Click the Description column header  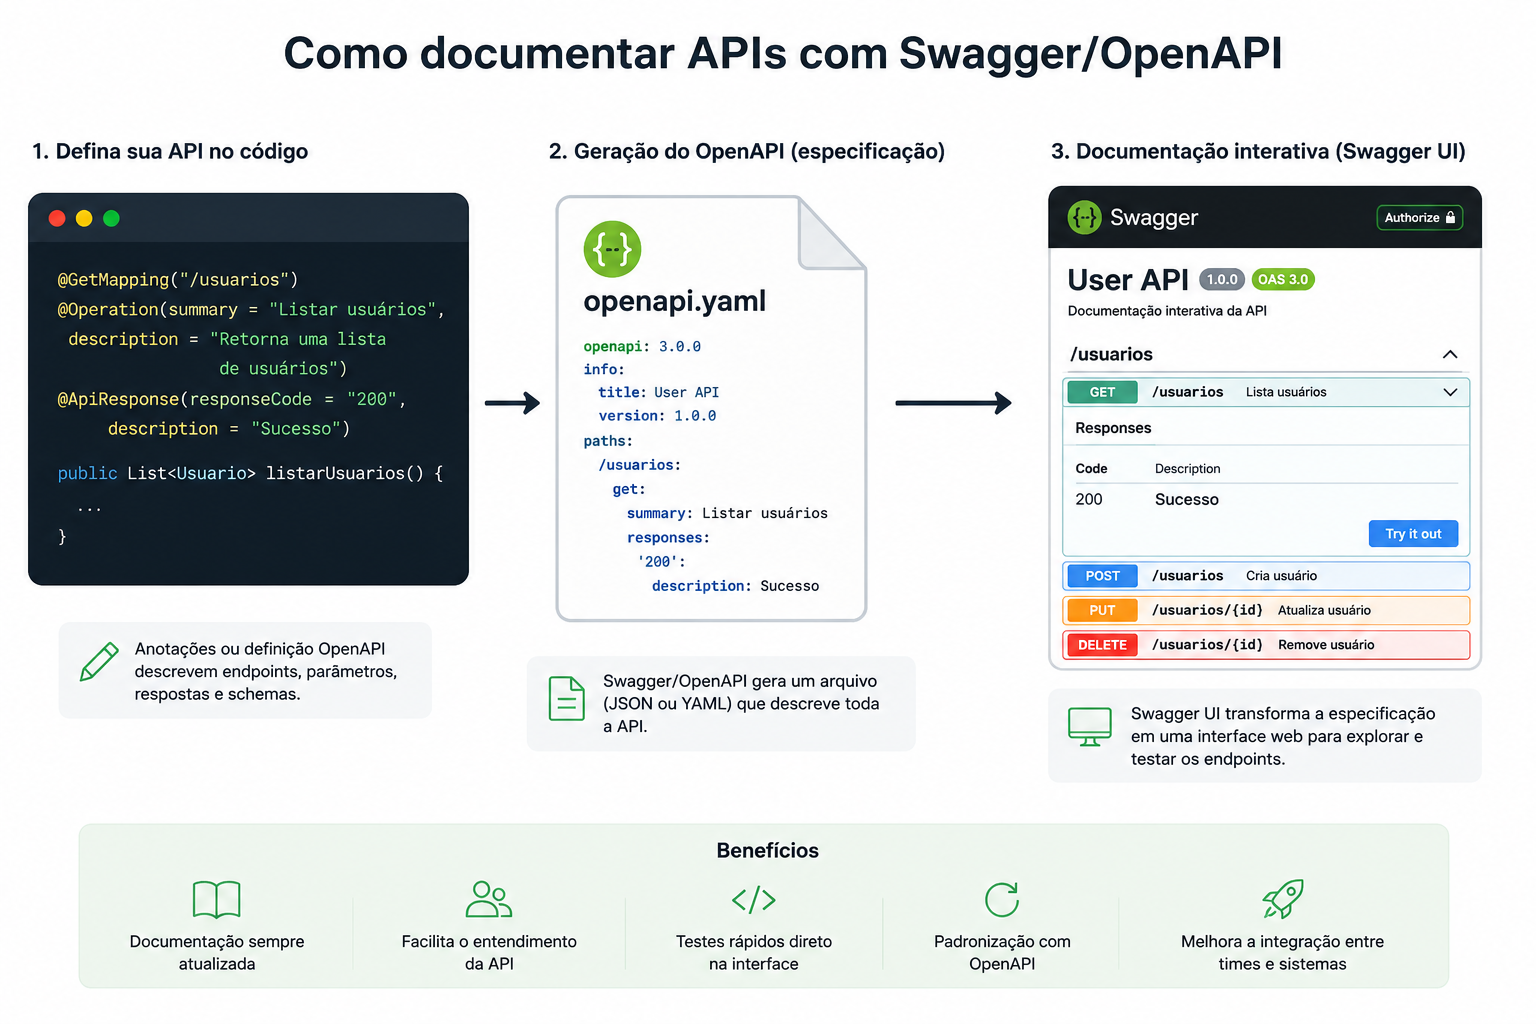1187,468
